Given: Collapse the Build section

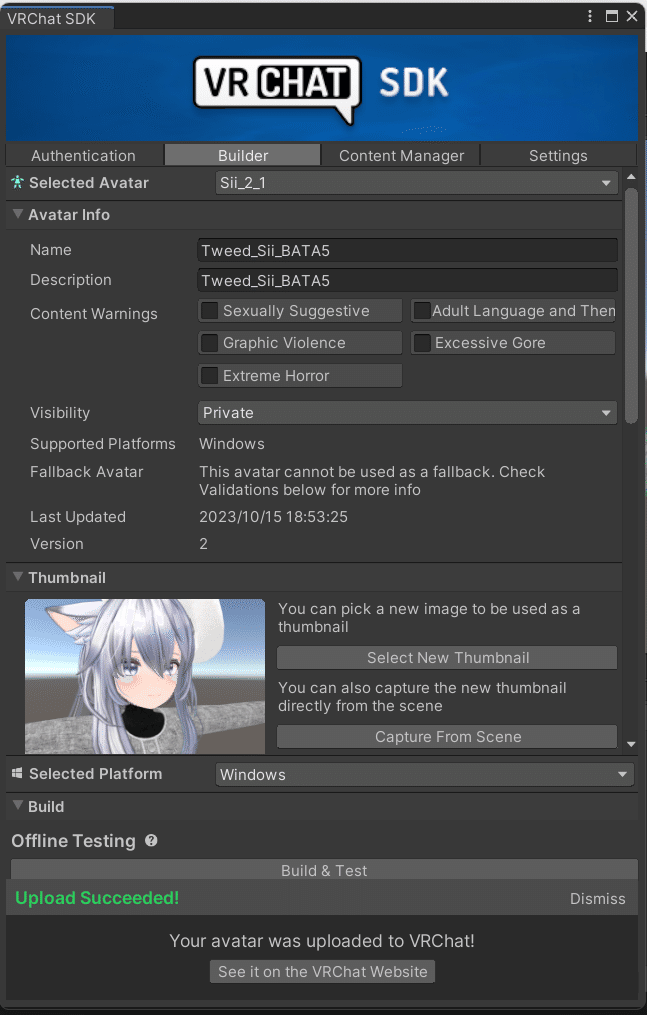Looking at the screenshot, I should [18, 806].
